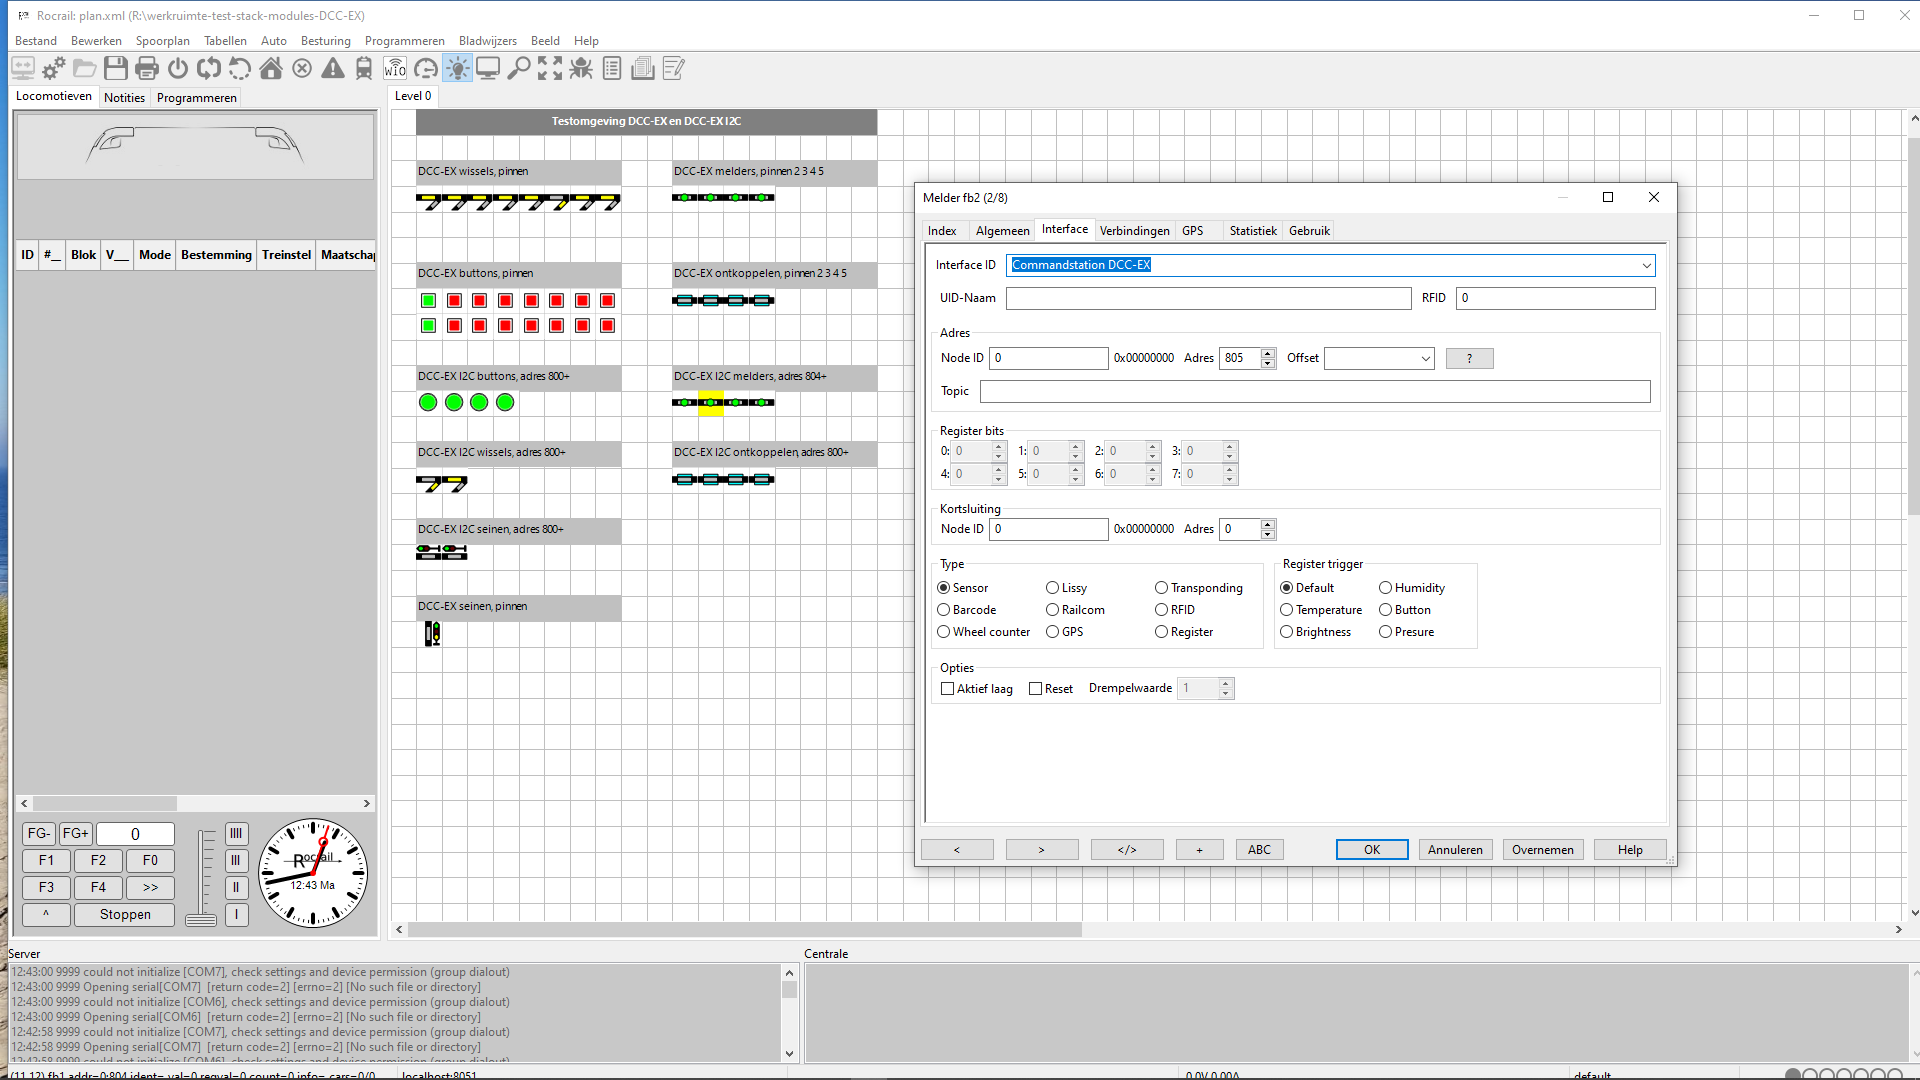Image resolution: width=1920 pixels, height=1080 pixels.
Task: Click the bug debug icon
Action: [x=581, y=68]
